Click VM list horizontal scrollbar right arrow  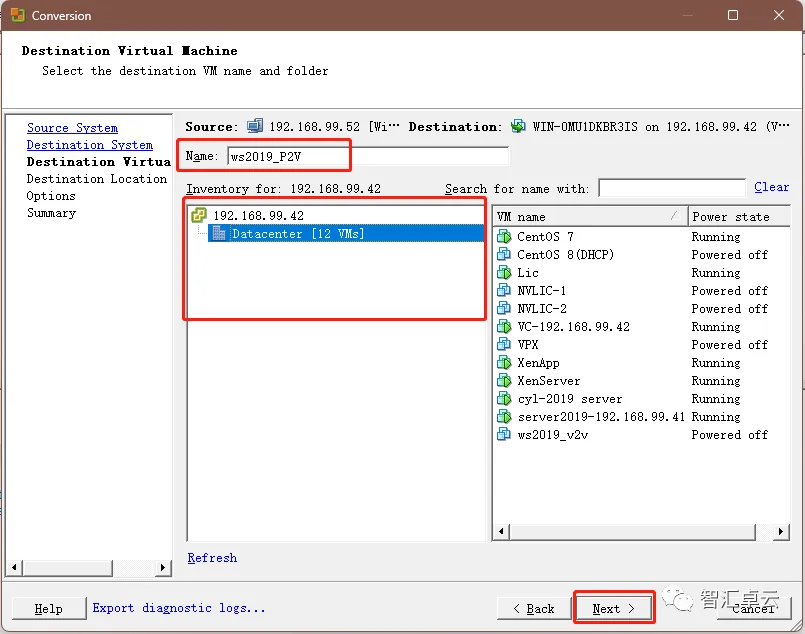tap(781, 532)
